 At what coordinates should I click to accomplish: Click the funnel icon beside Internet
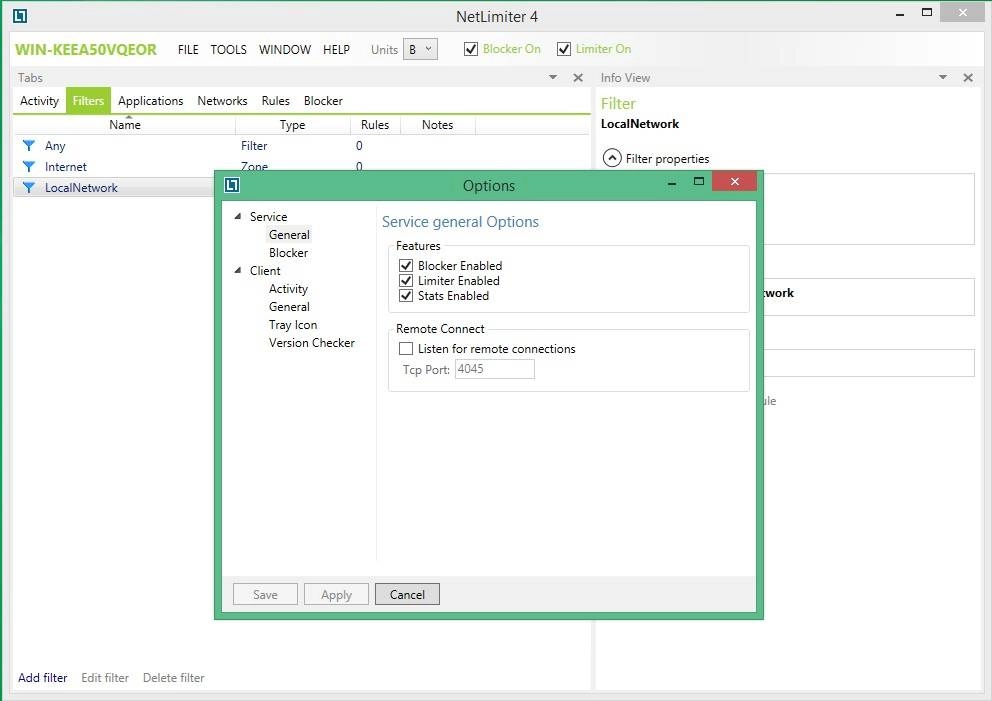pyautogui.click(x=28, y=166)
